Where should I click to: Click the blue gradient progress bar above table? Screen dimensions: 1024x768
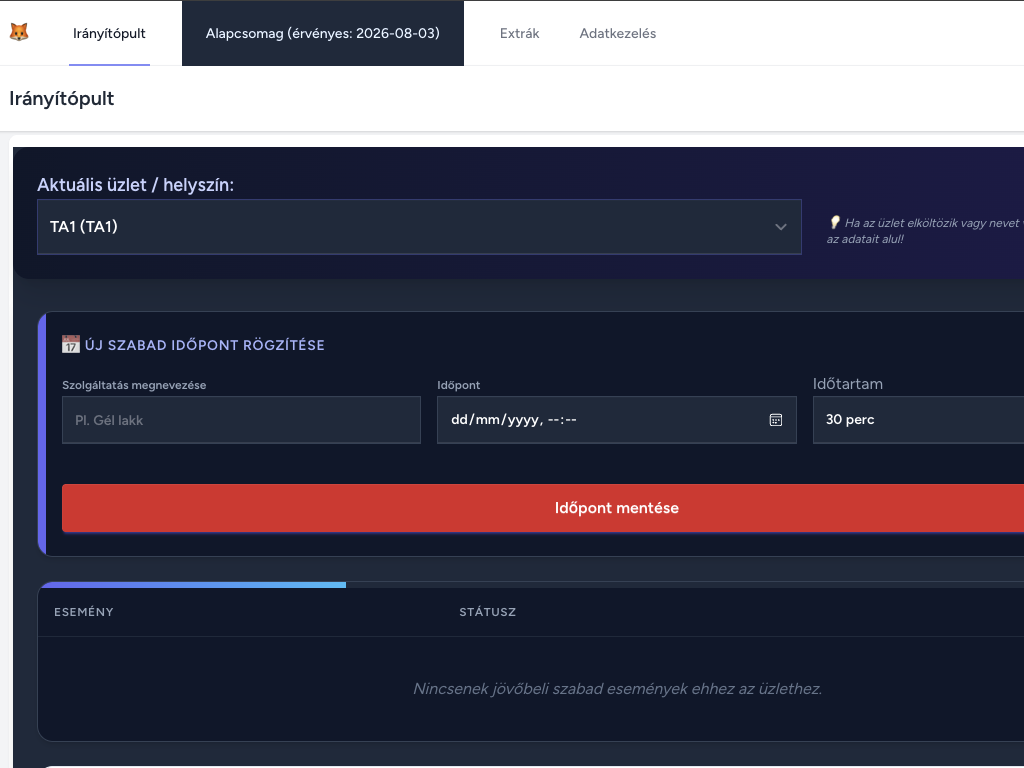click(194, 584)
